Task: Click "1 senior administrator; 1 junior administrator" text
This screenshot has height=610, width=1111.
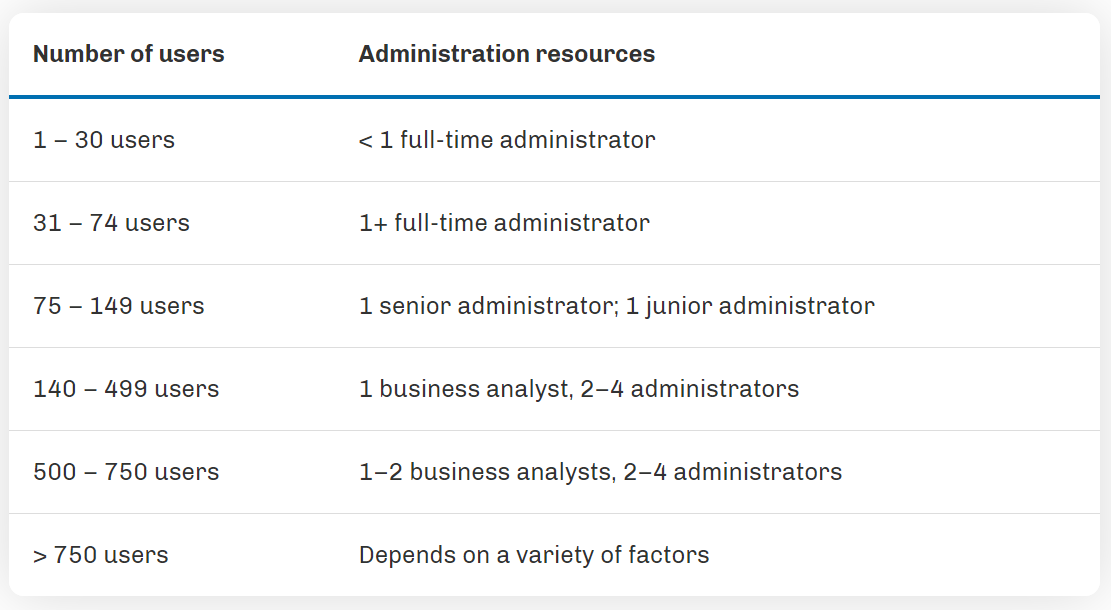Action: click(616, 306)
